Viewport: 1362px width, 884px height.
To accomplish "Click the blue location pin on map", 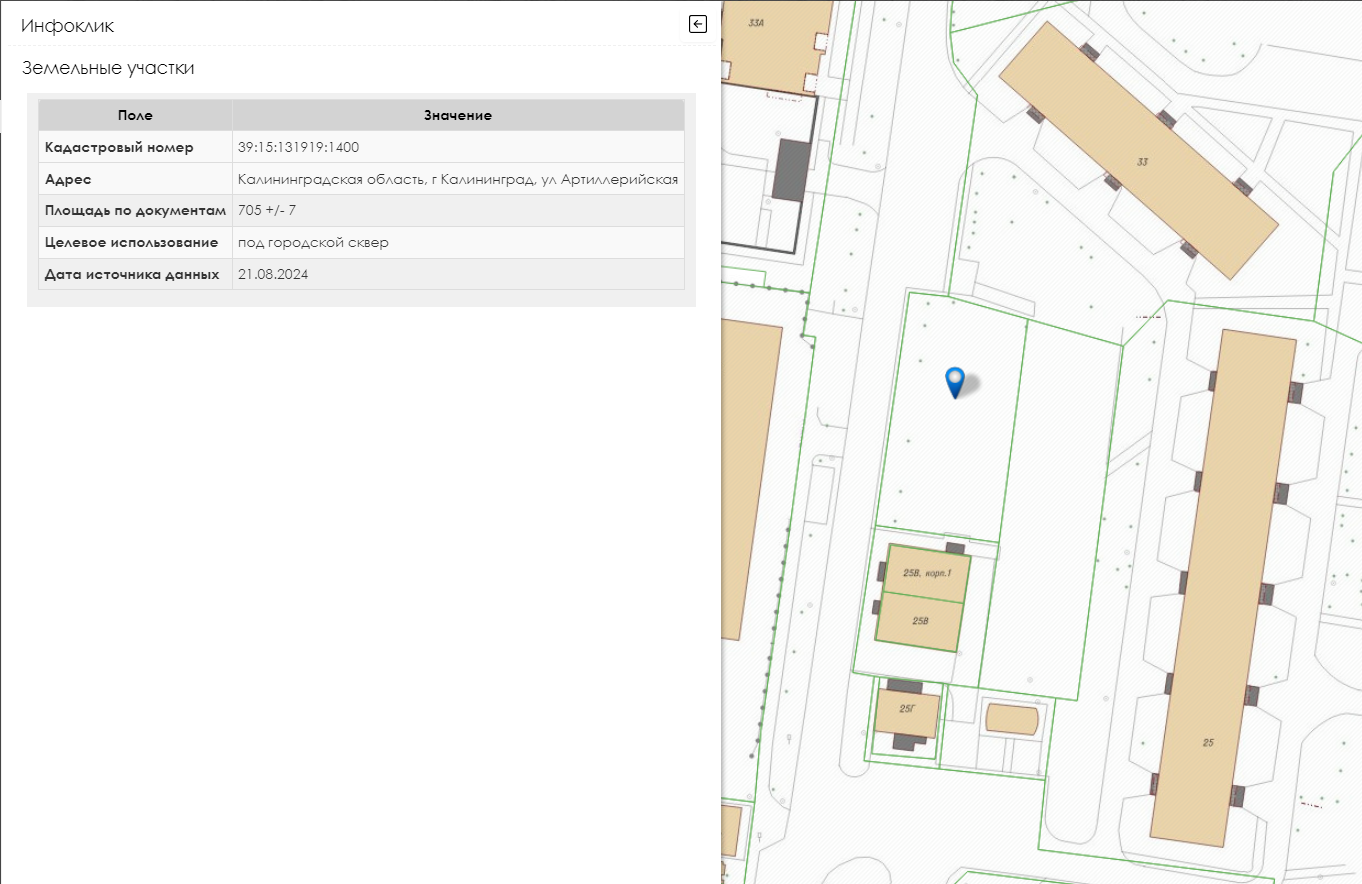I will coord(955,381).
